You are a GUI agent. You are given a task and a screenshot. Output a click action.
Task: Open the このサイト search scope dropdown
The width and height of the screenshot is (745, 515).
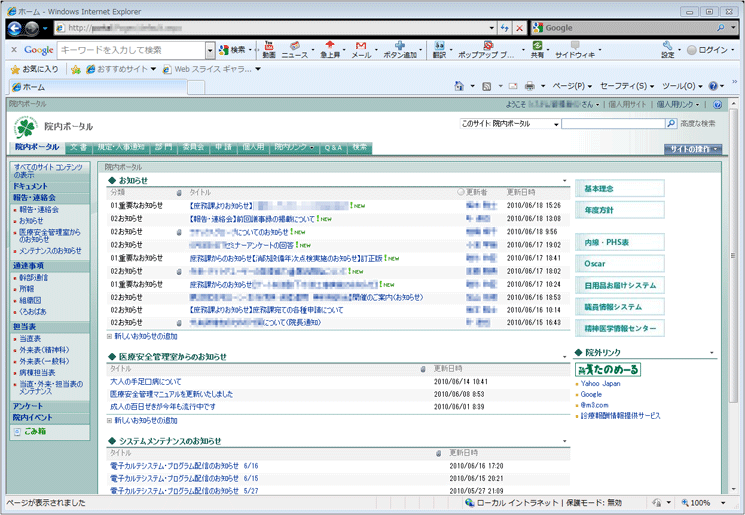coord(556,124)
